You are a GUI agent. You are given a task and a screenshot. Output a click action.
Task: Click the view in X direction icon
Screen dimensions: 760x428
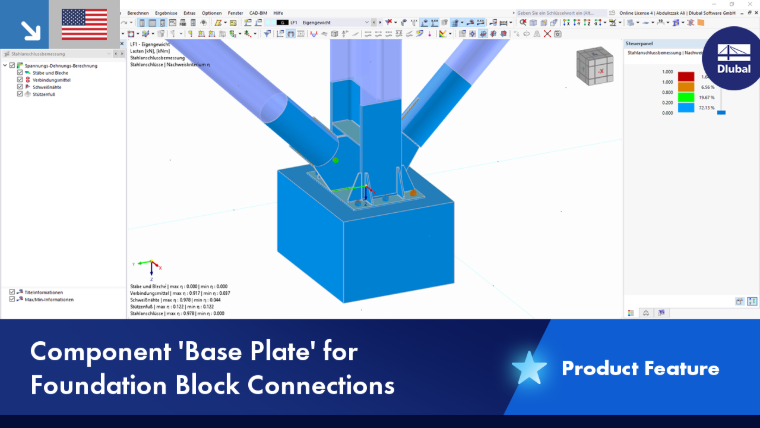click(566, 22)
